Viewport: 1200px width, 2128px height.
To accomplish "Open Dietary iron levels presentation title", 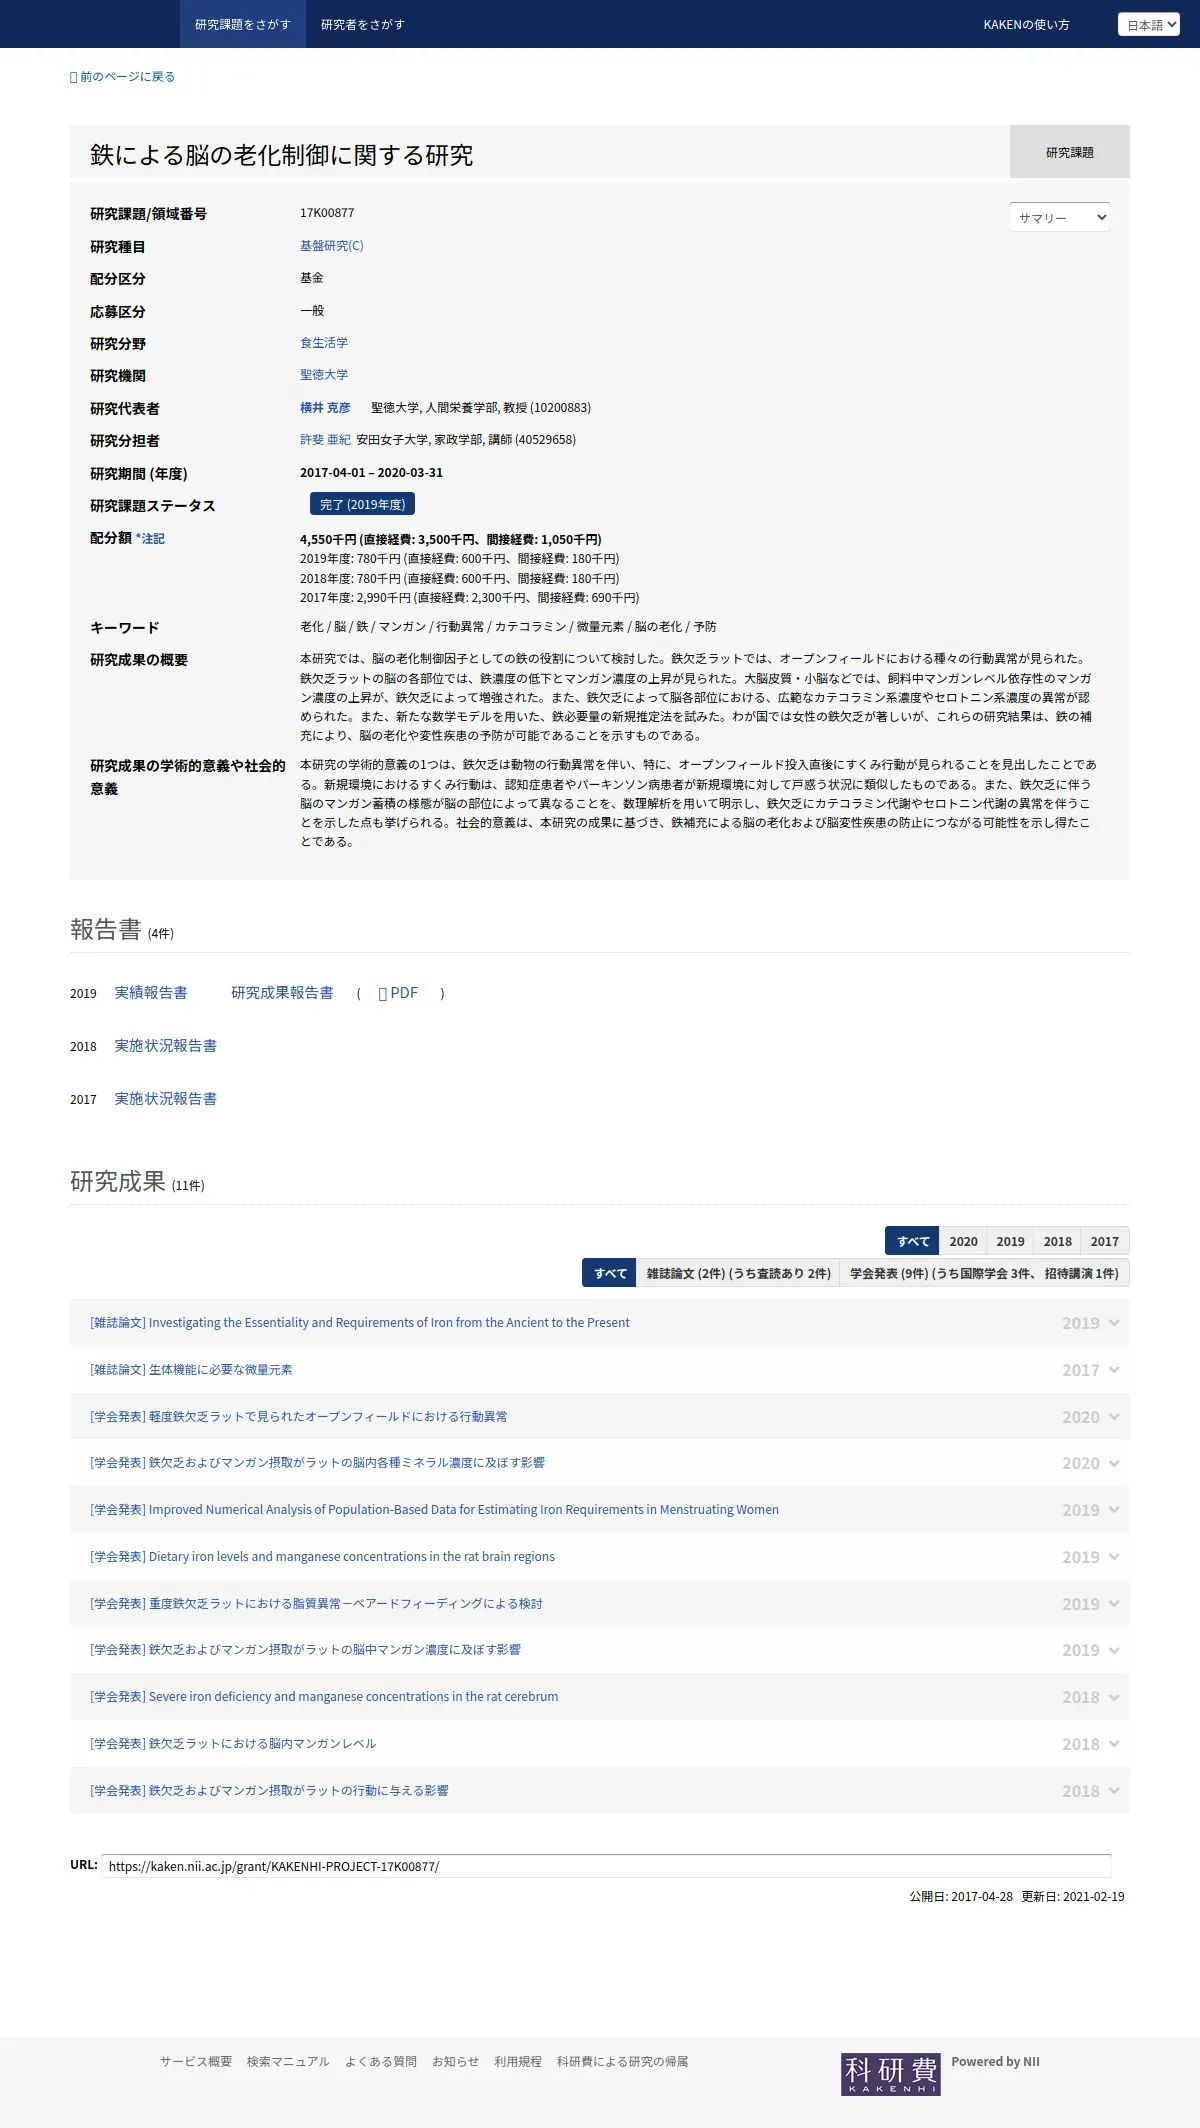I will click(x=322, y=1557).
